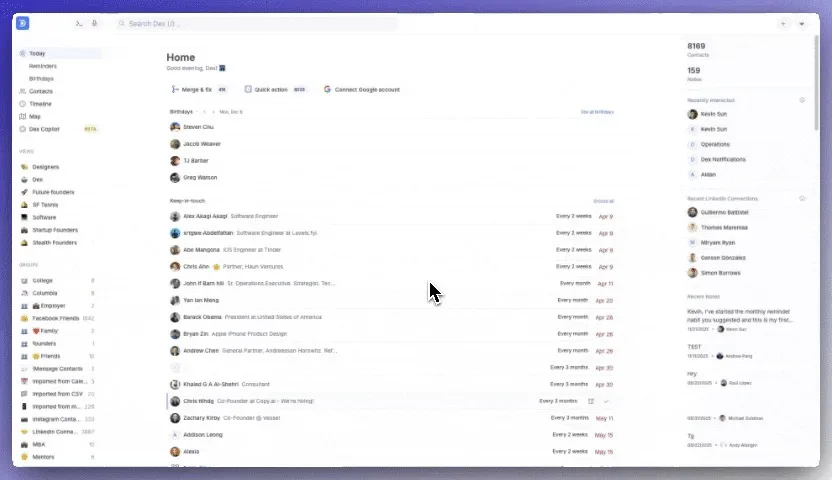Open the Facebook Friends group

pyautogui.click(x=57, y=319)
